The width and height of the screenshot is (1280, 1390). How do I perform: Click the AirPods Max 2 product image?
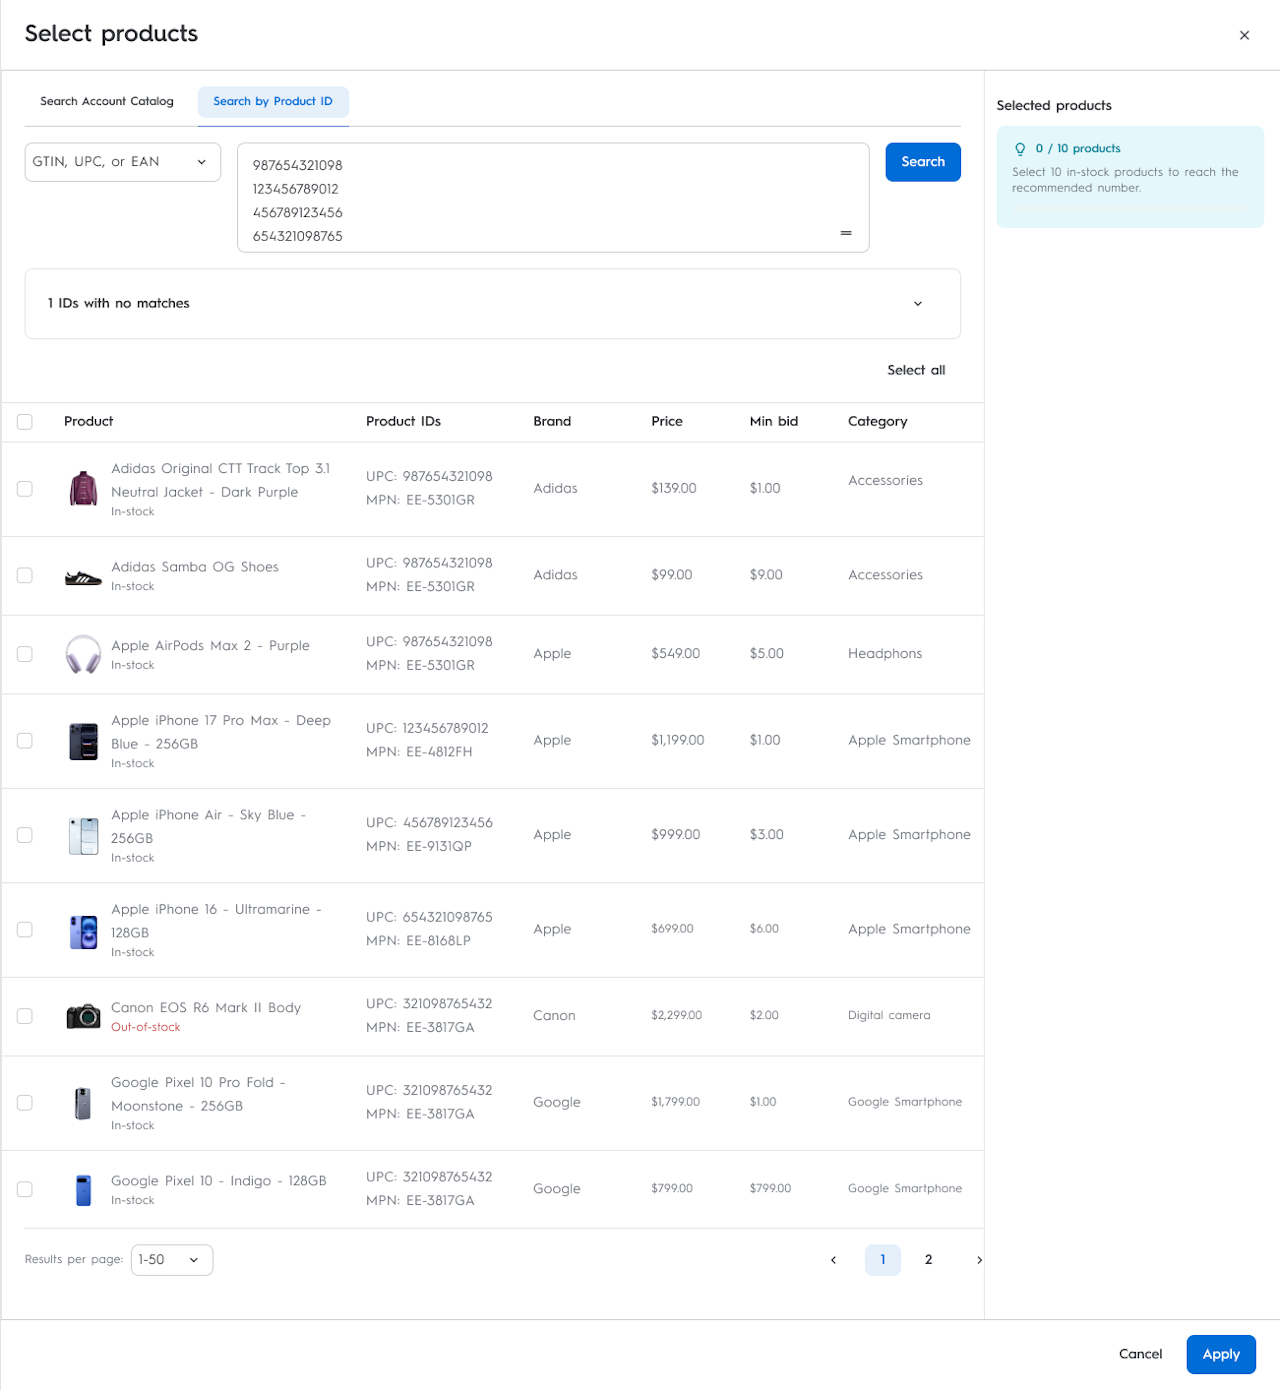(83, 654)
